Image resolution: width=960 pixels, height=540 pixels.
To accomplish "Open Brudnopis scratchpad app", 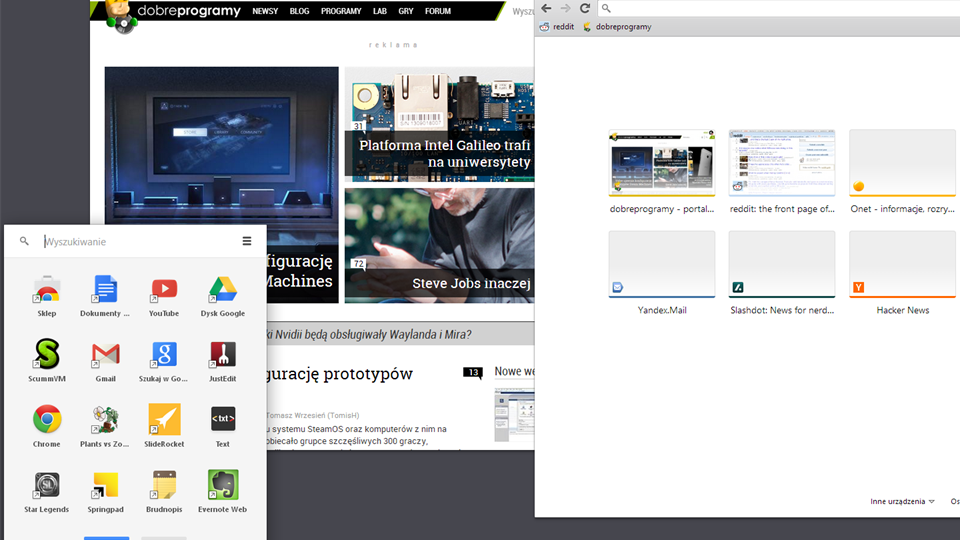I will coord(164,486).
